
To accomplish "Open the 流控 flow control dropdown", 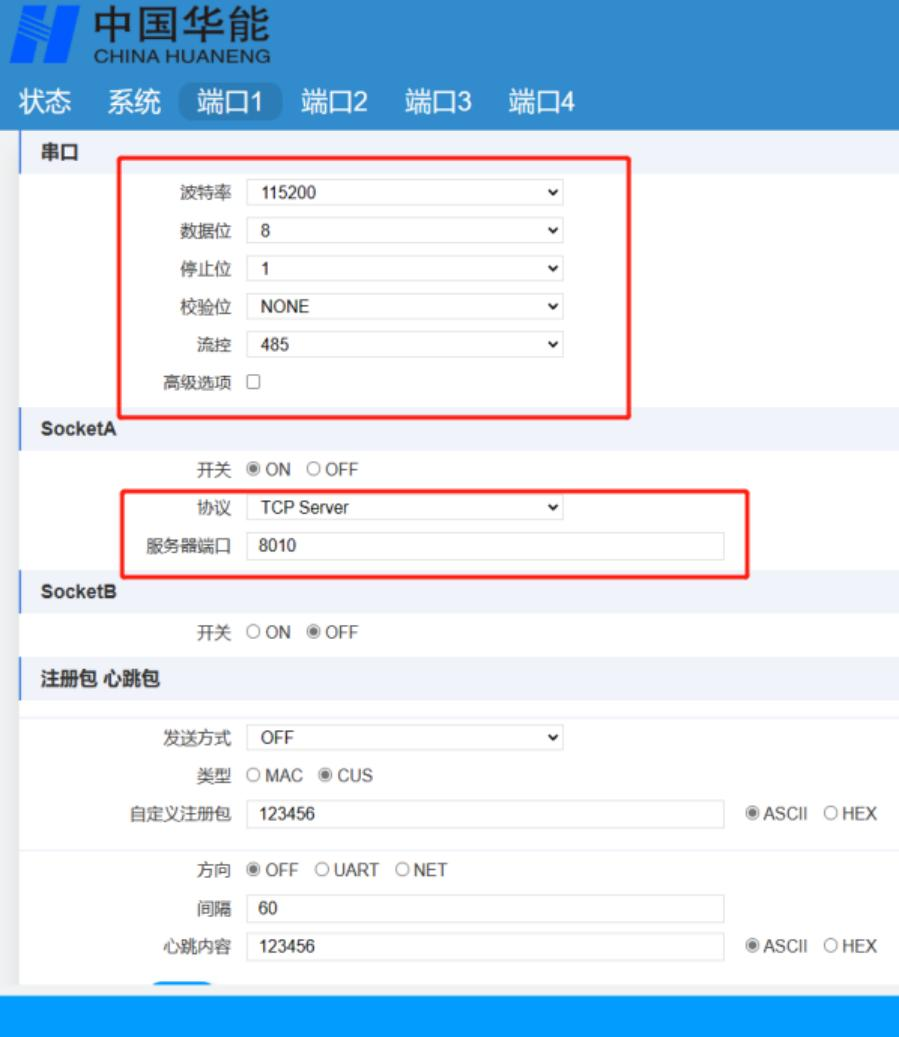I will pos(404,345).
